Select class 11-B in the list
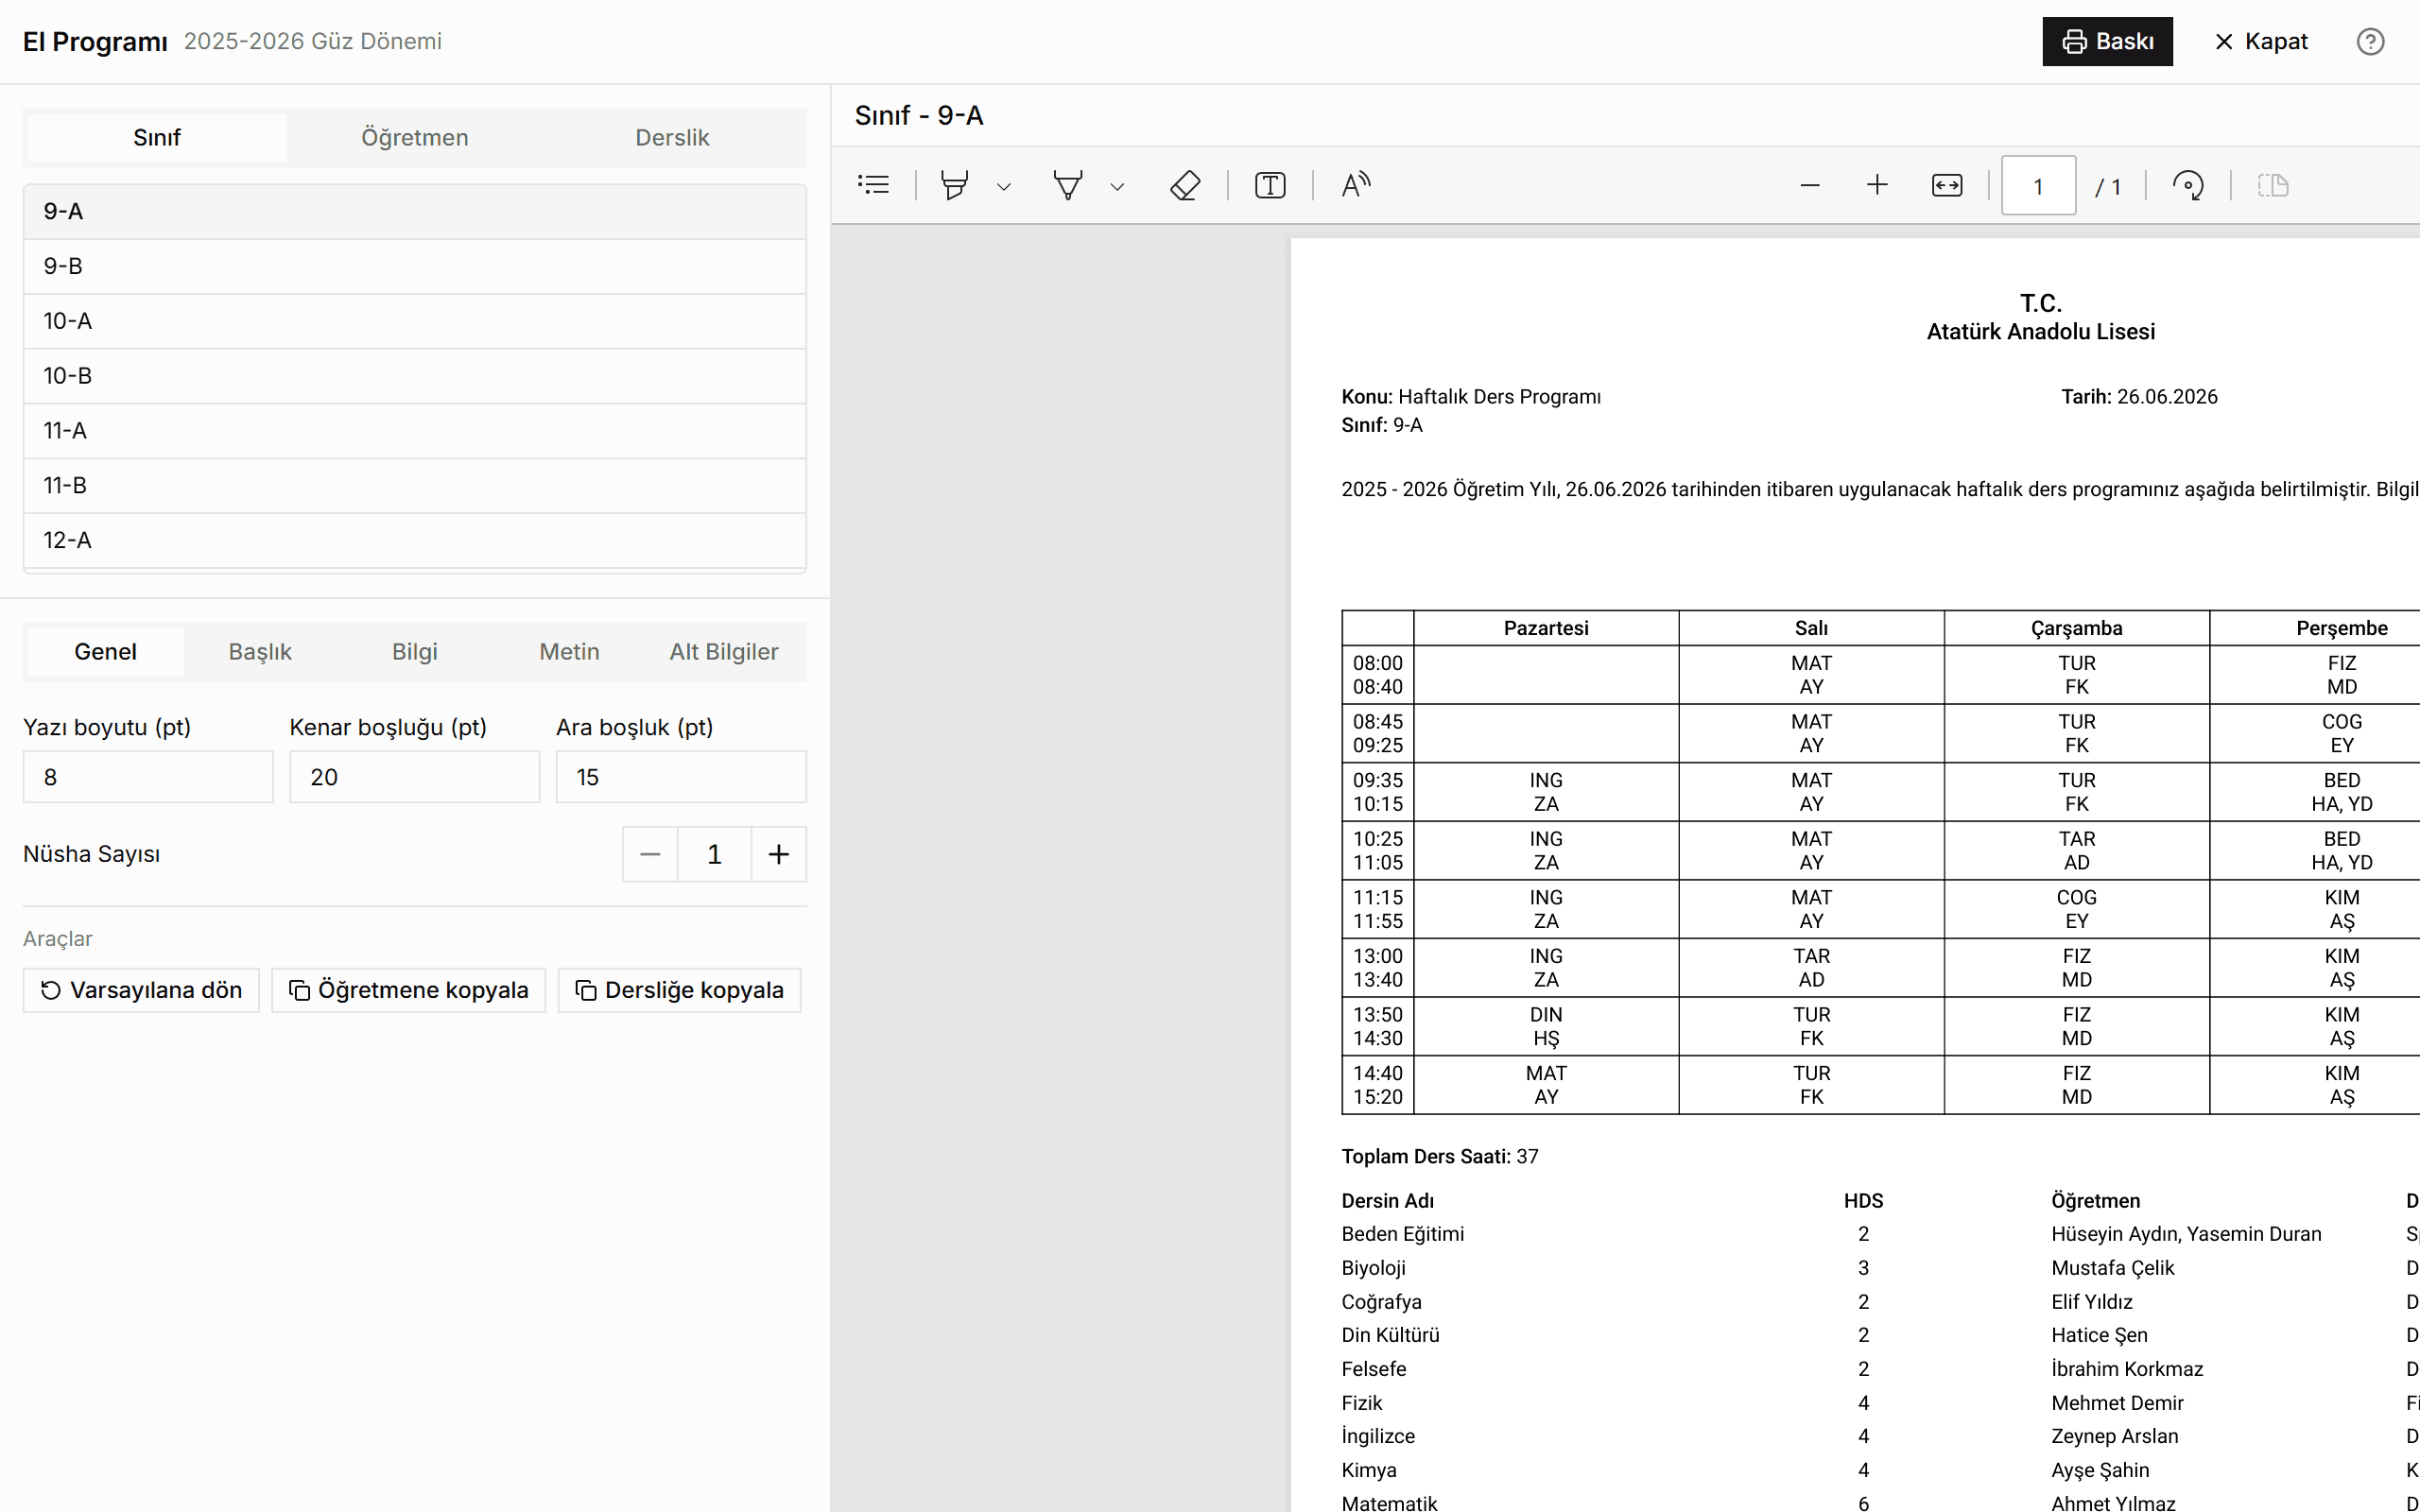This screenshot has height=1512, width=2420. coord(414,486)
